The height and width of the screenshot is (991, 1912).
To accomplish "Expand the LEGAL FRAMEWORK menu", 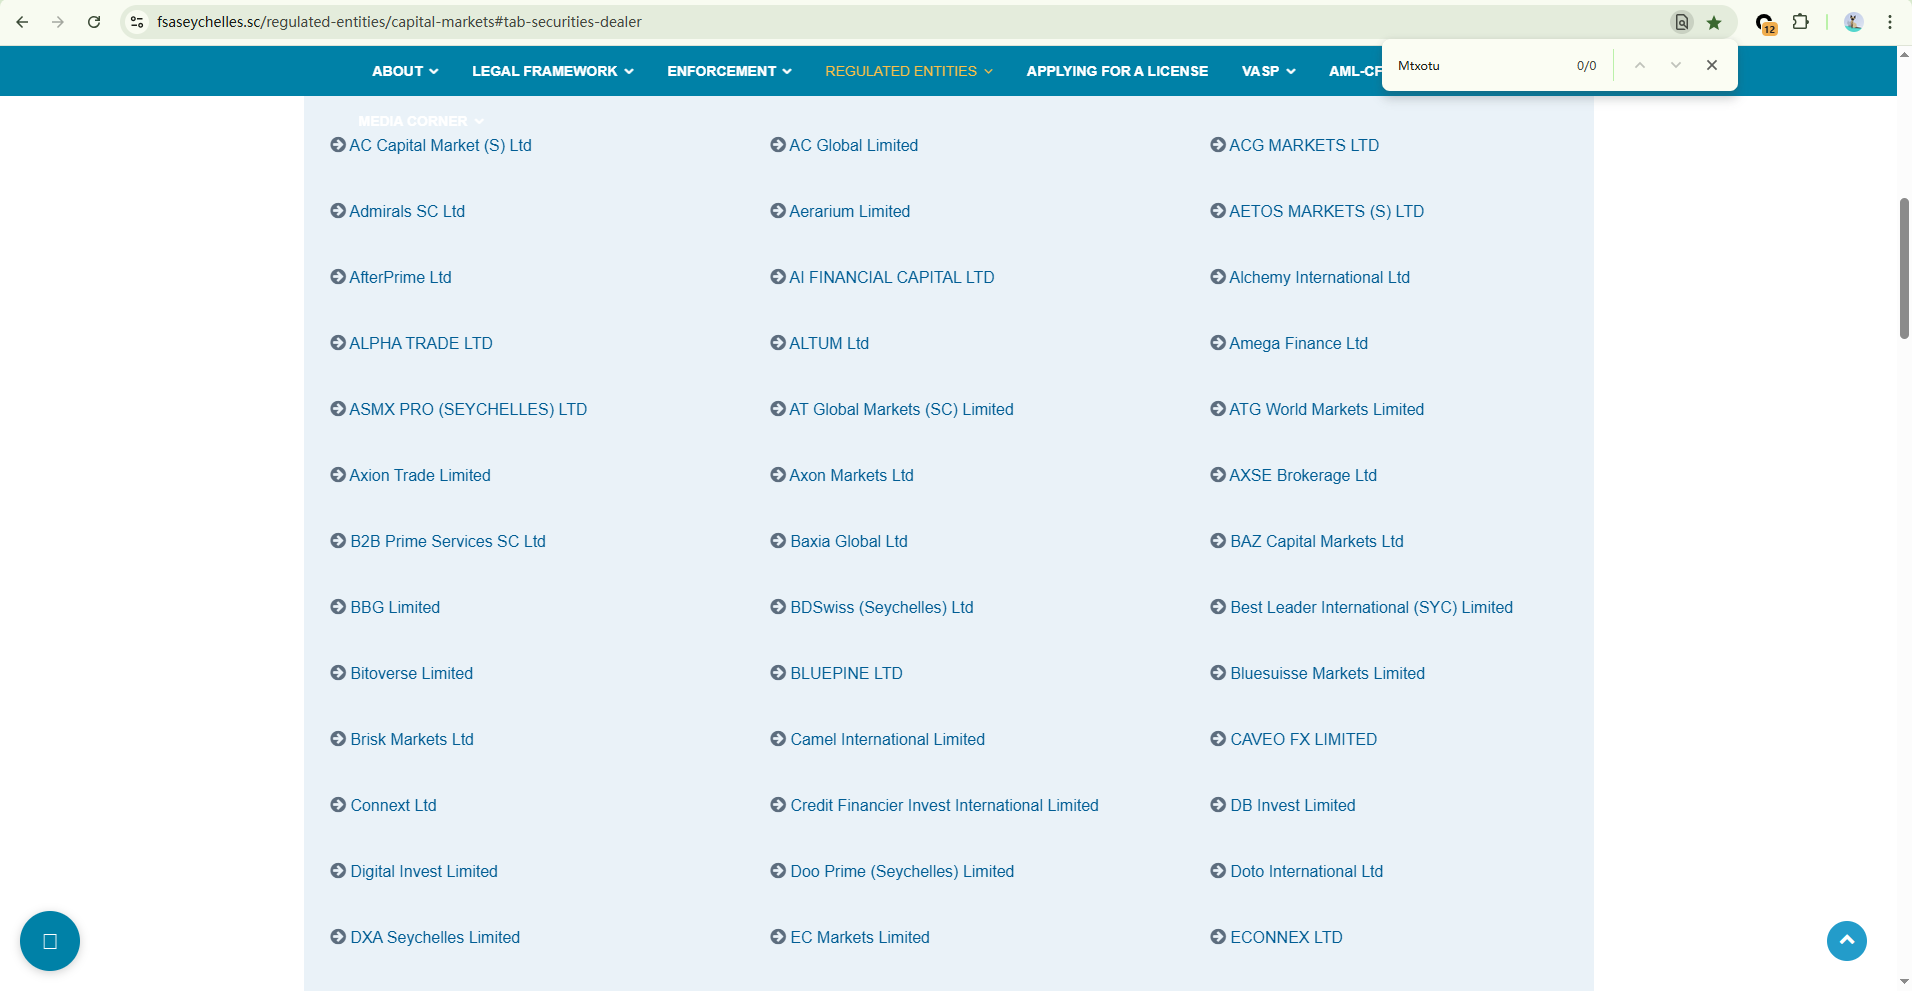I will 553,71.
